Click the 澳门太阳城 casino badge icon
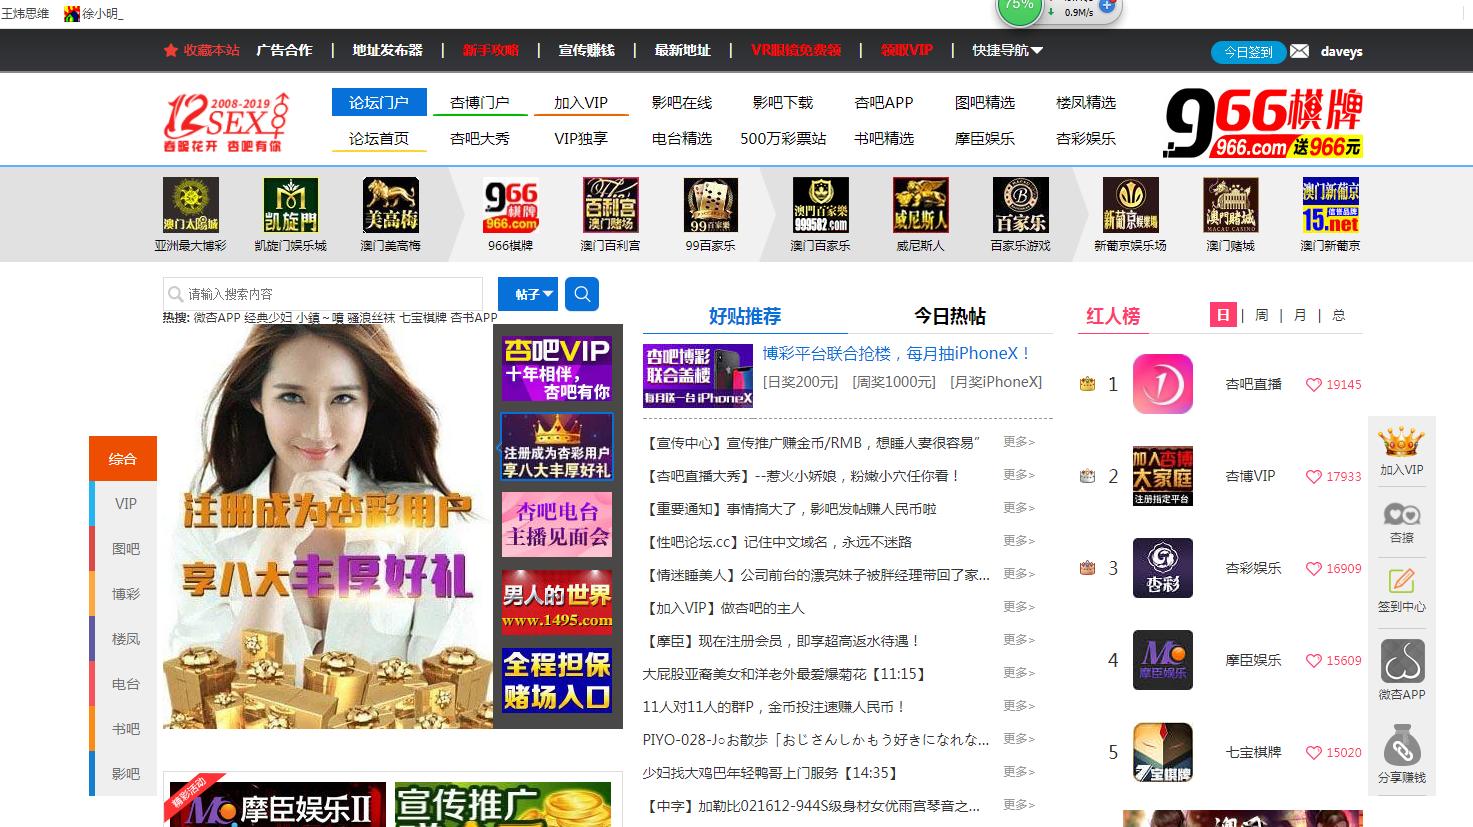 click(190, 204)
